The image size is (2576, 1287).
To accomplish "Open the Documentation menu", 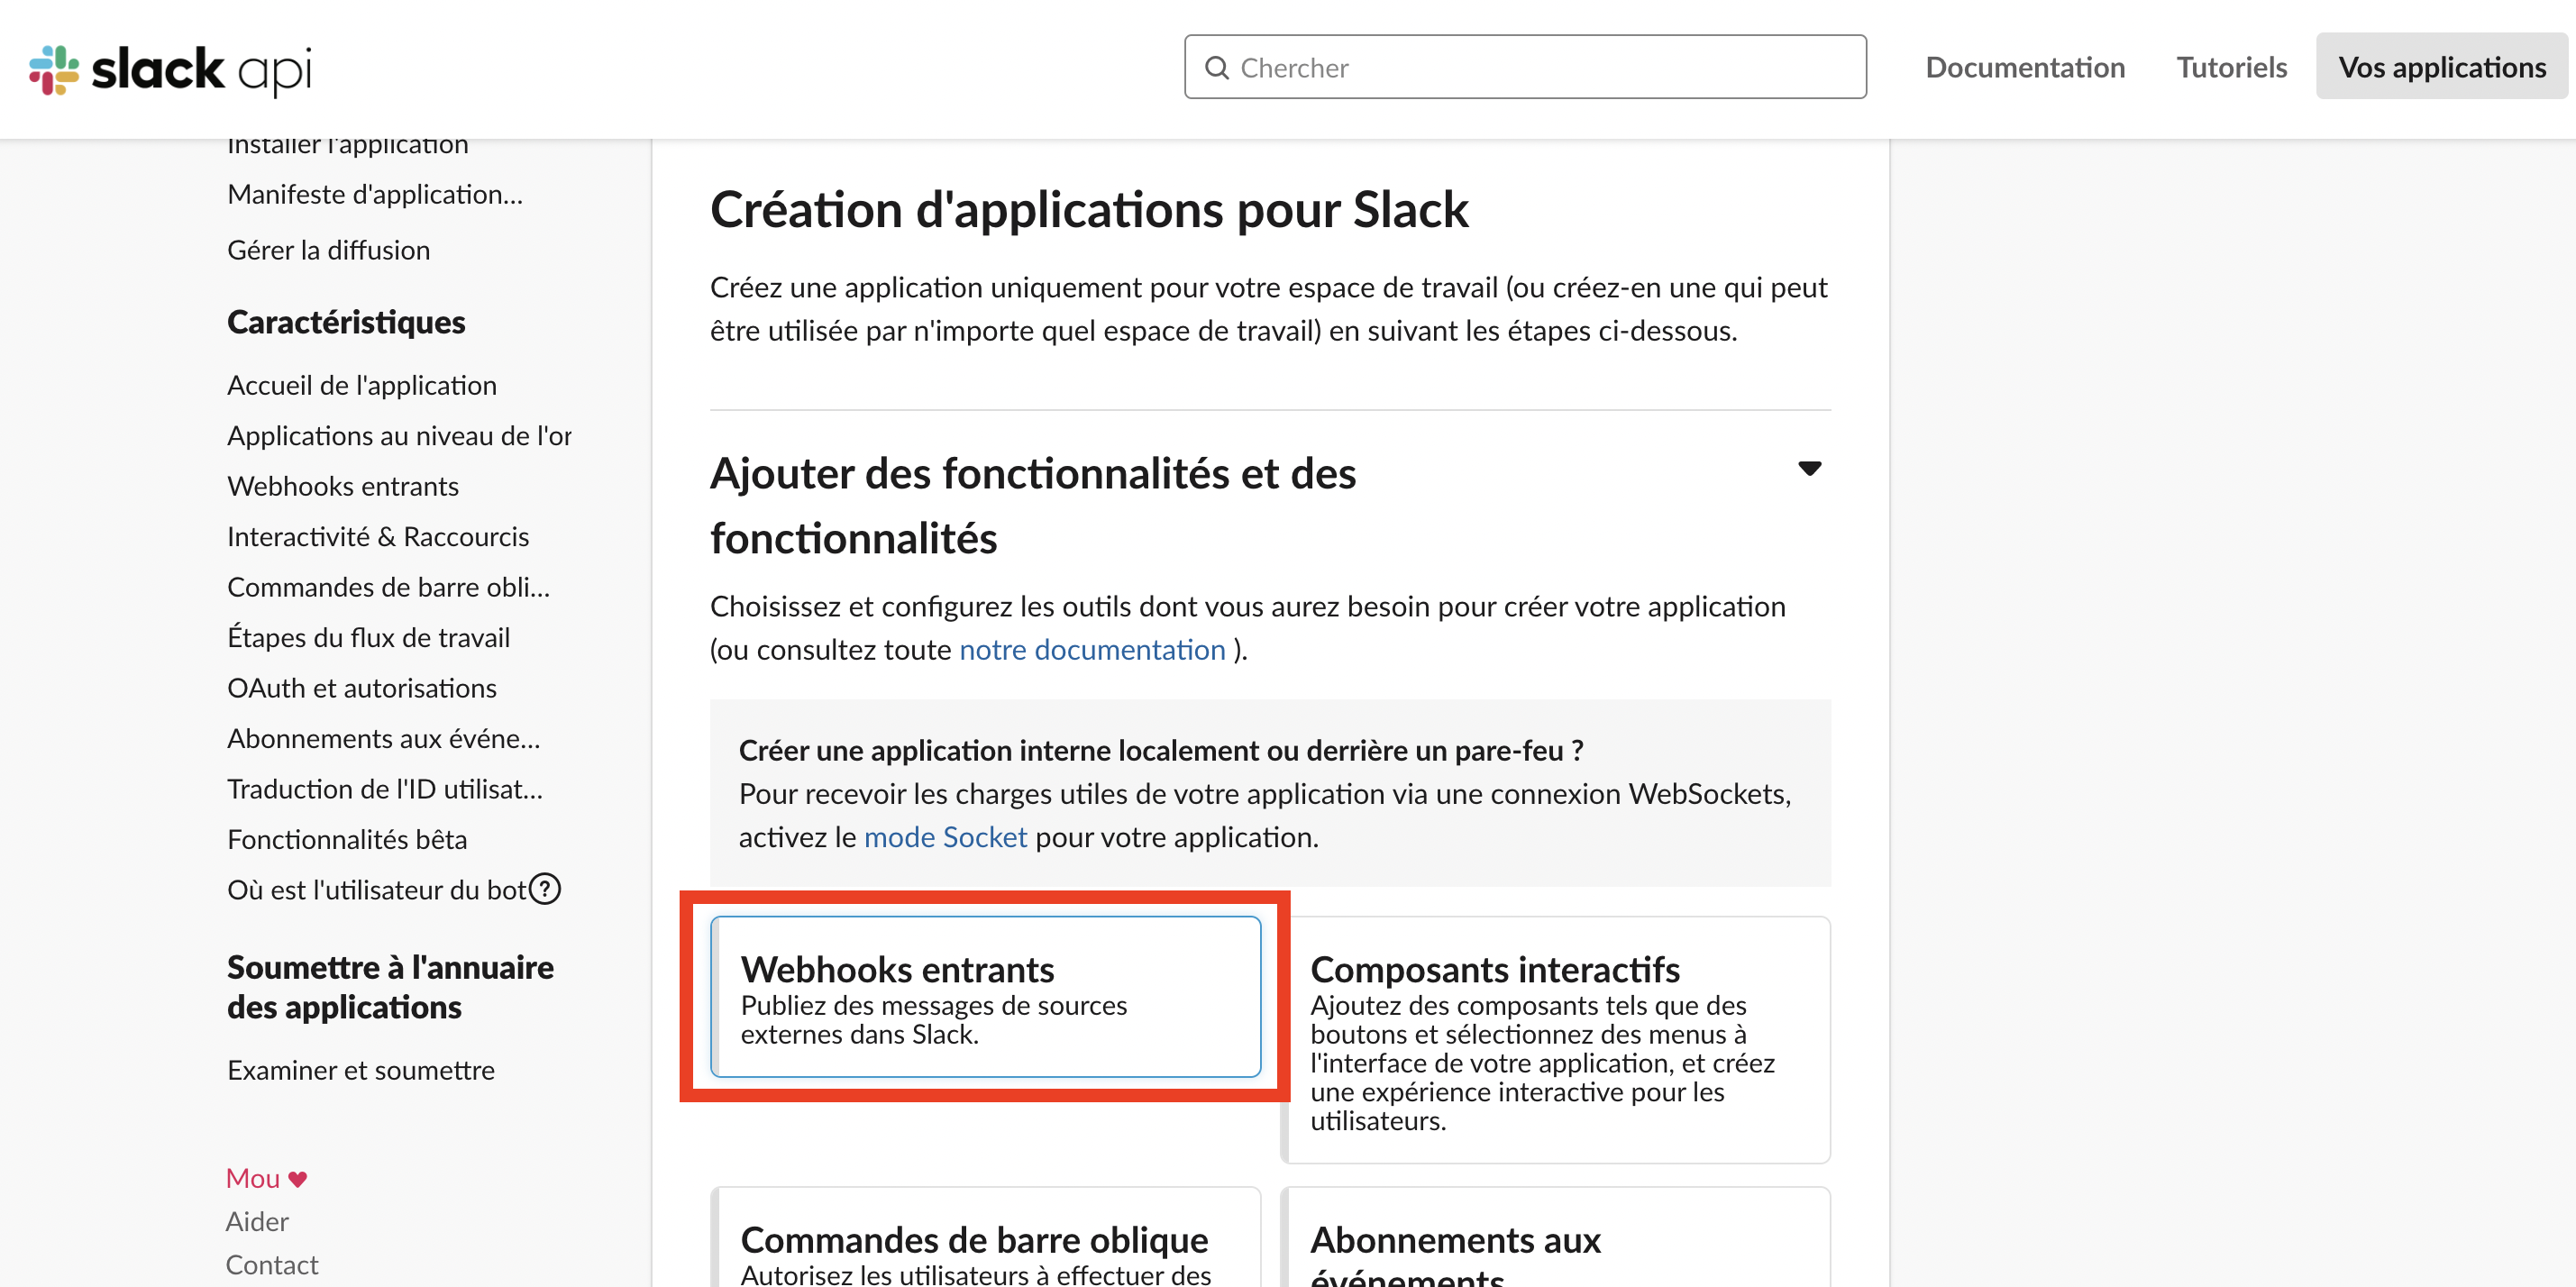I will coord(2025,67).
